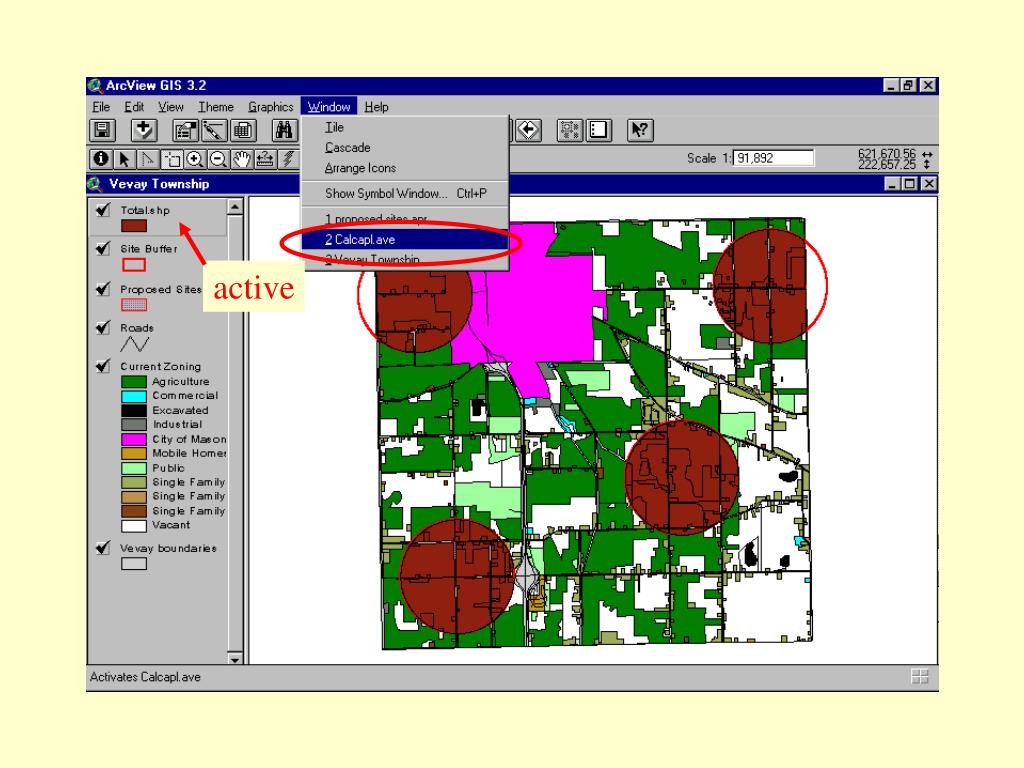Image resolution: width=1024 pixels, height=768 pixels.
Task: Open Theme Properties from the toolbar
Action: 185,131
